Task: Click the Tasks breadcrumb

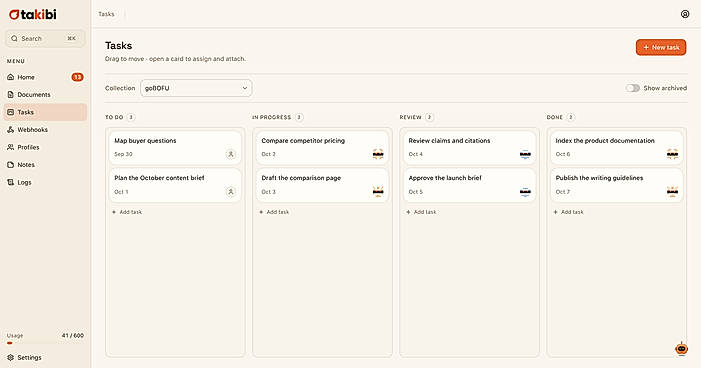Action: pos(106,14)
